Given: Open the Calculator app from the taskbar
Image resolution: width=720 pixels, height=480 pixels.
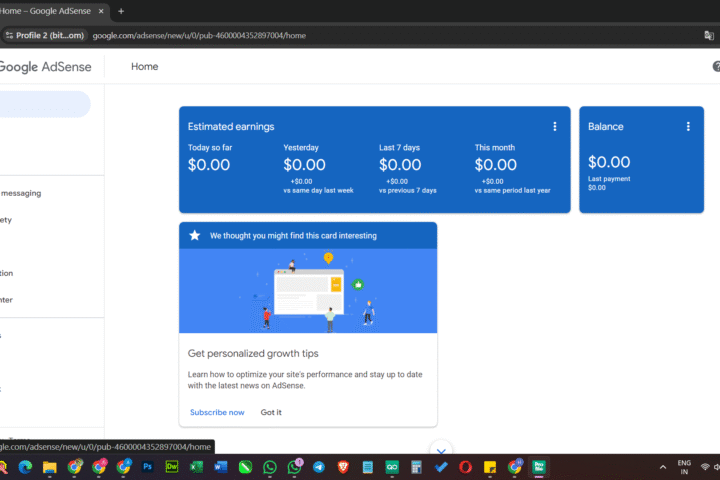Looking at the screenshot, I should click(x=416, y=467).
